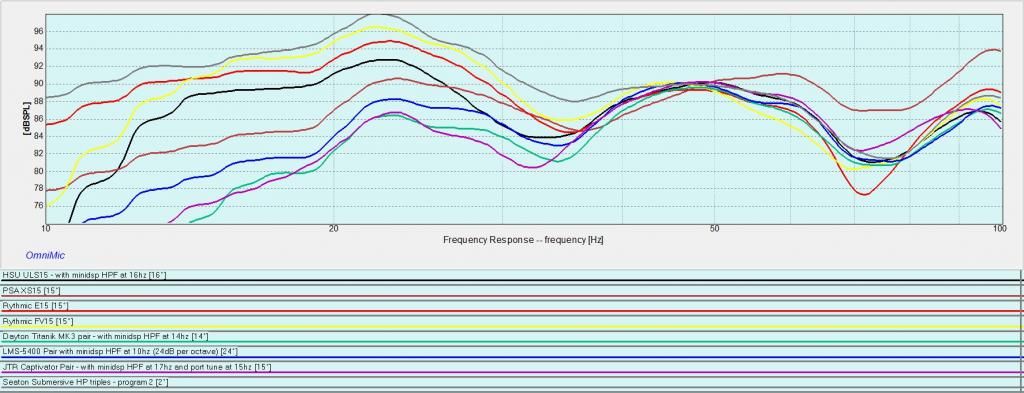Screen dimensions: 1024x393
Task: Click the 78 value on the dB axis
Action: tap(39, 189)
